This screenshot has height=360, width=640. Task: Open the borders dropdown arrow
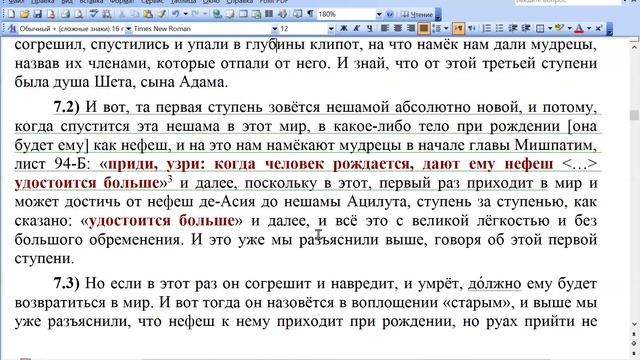pos(550,28)
